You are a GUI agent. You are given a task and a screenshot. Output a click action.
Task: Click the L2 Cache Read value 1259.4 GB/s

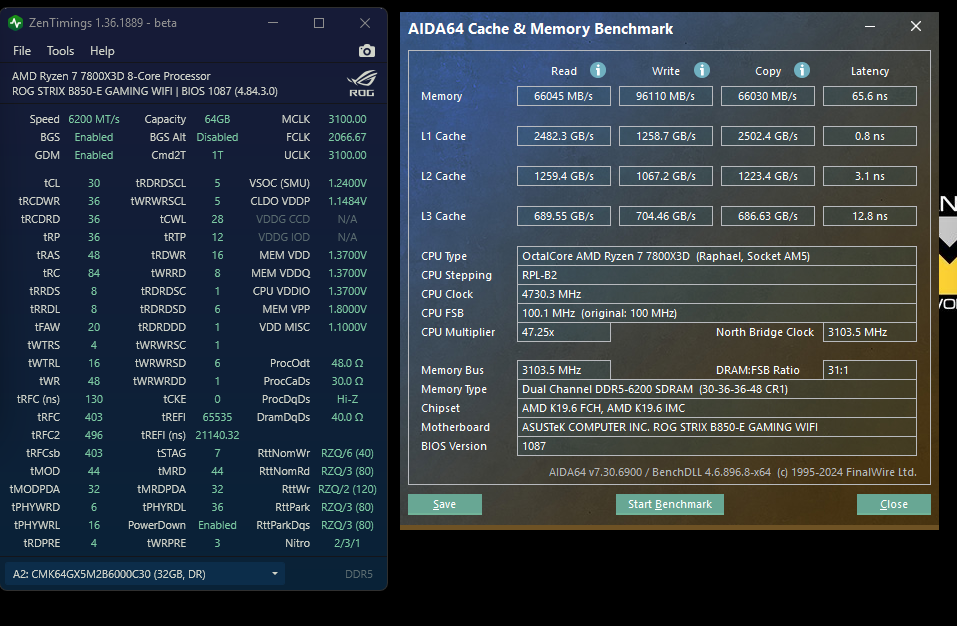563,176
